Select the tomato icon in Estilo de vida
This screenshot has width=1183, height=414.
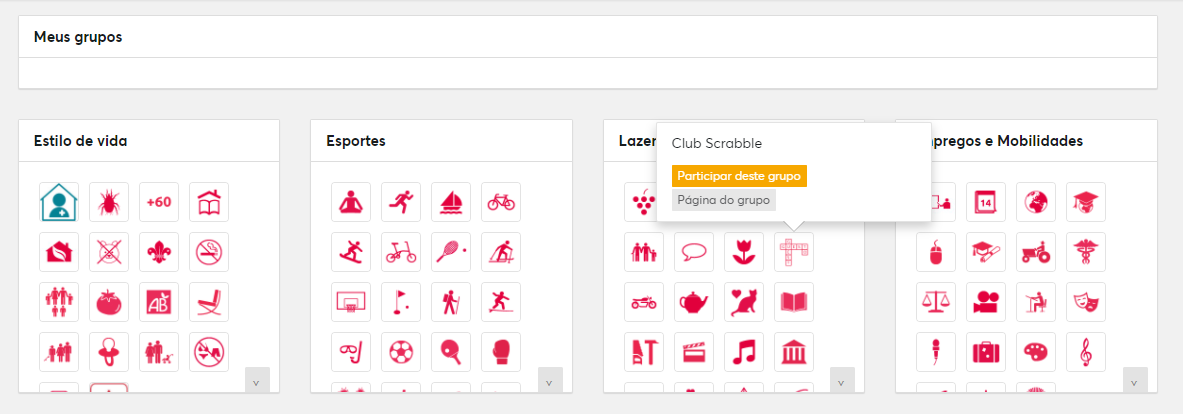(109, 302)
